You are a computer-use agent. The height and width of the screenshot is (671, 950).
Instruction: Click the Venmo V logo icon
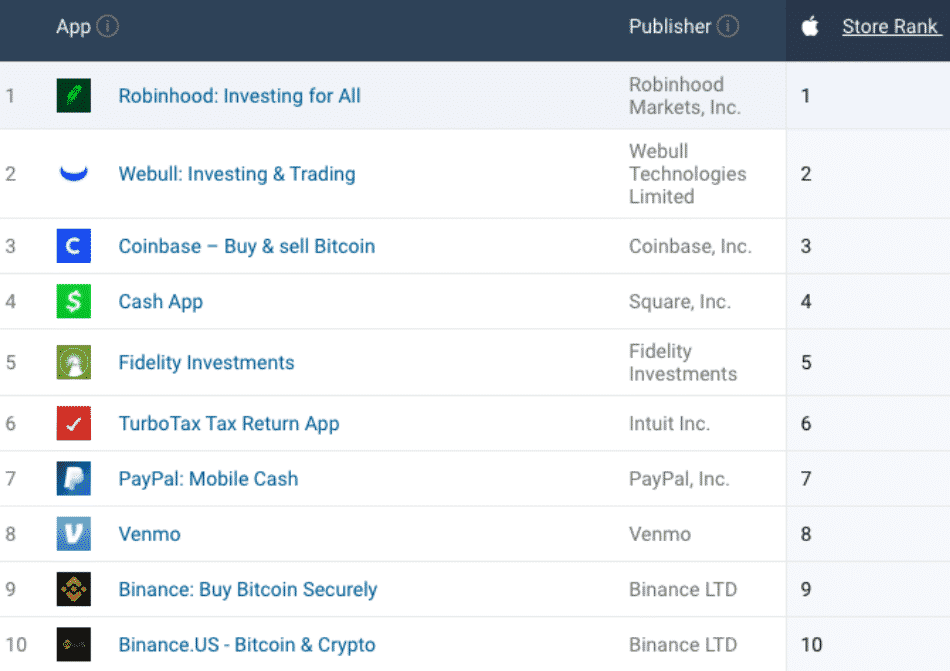[x=73, y=534]
